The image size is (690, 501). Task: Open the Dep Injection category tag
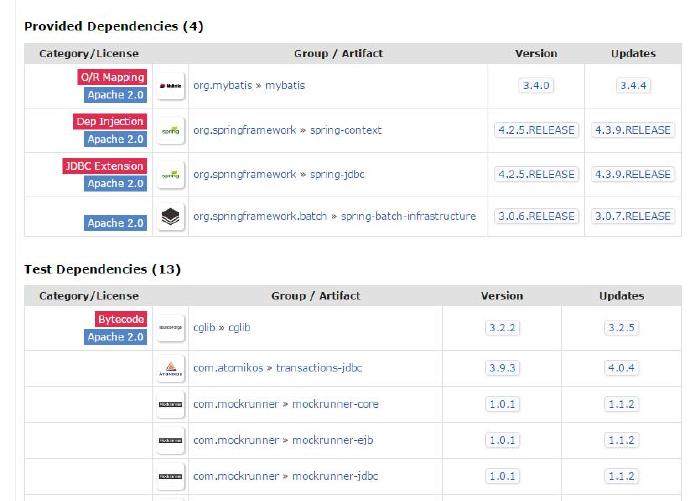pyautogui.click(x=110, y=121)
